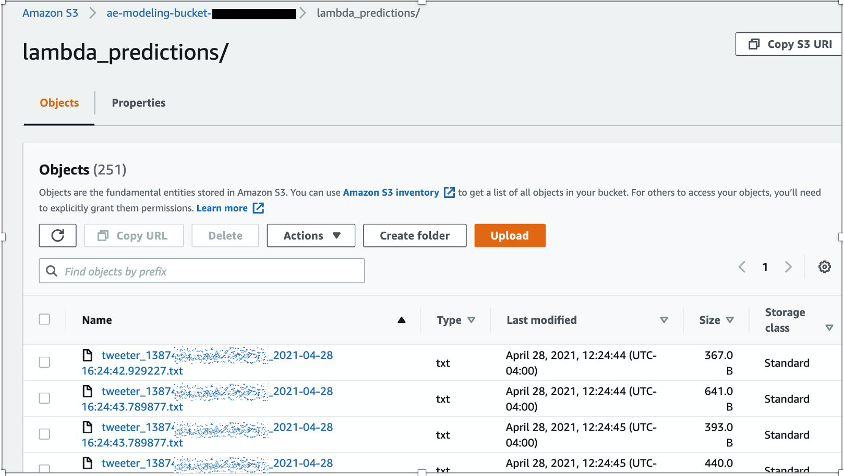Click the lambda_predictions/ page title
Image resolution: width=844 pixels, height=476 pixels.
[125, 52]
